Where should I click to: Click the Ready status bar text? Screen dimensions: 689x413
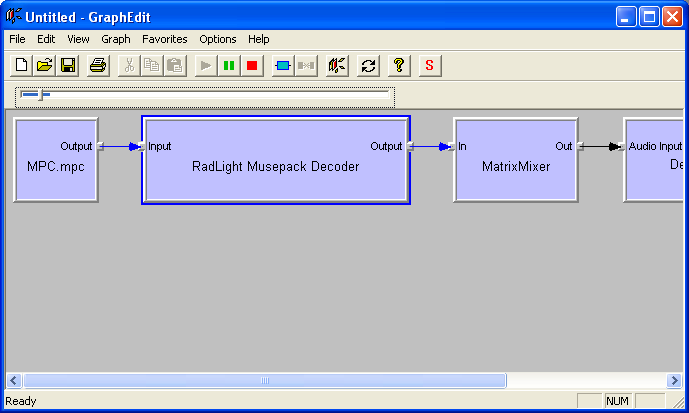(21, 401)
